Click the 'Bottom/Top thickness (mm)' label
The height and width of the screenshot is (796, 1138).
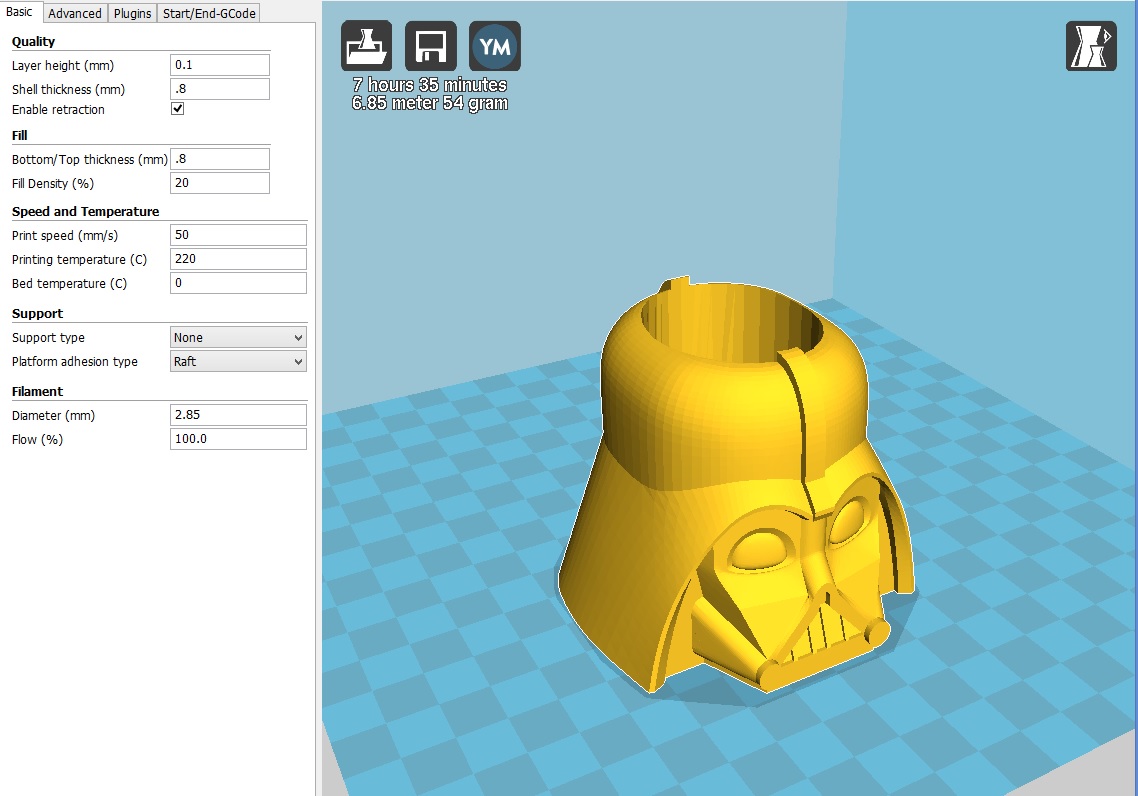tap(90, 160)
